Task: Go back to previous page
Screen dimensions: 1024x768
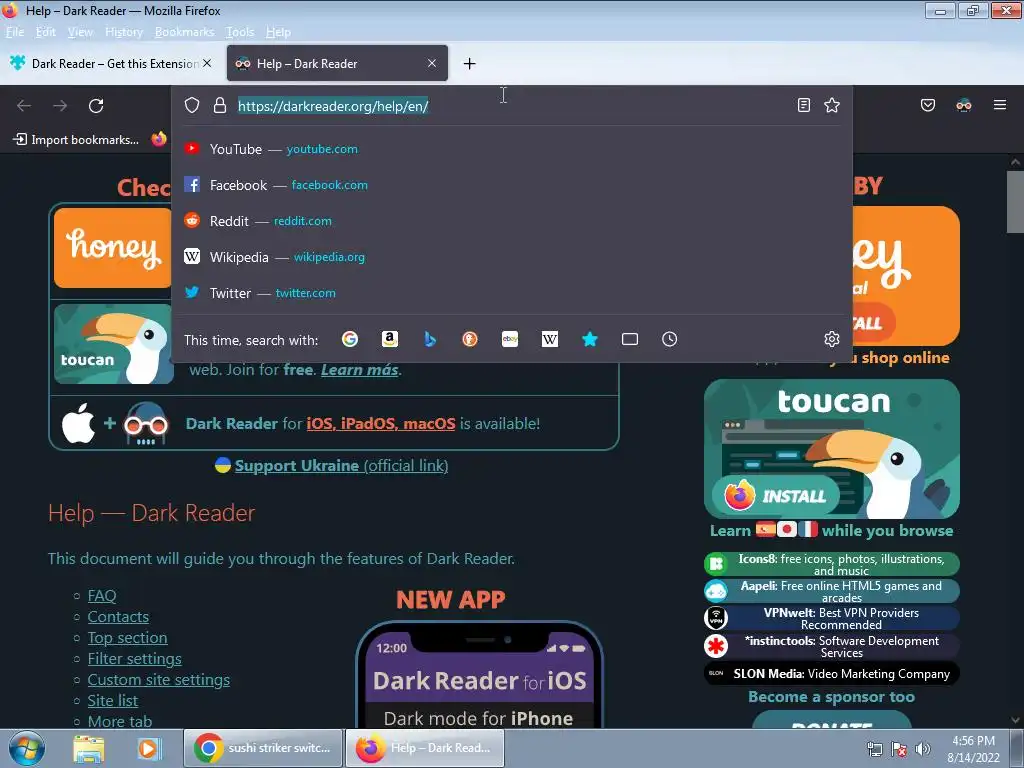Action: click(24, 106)
